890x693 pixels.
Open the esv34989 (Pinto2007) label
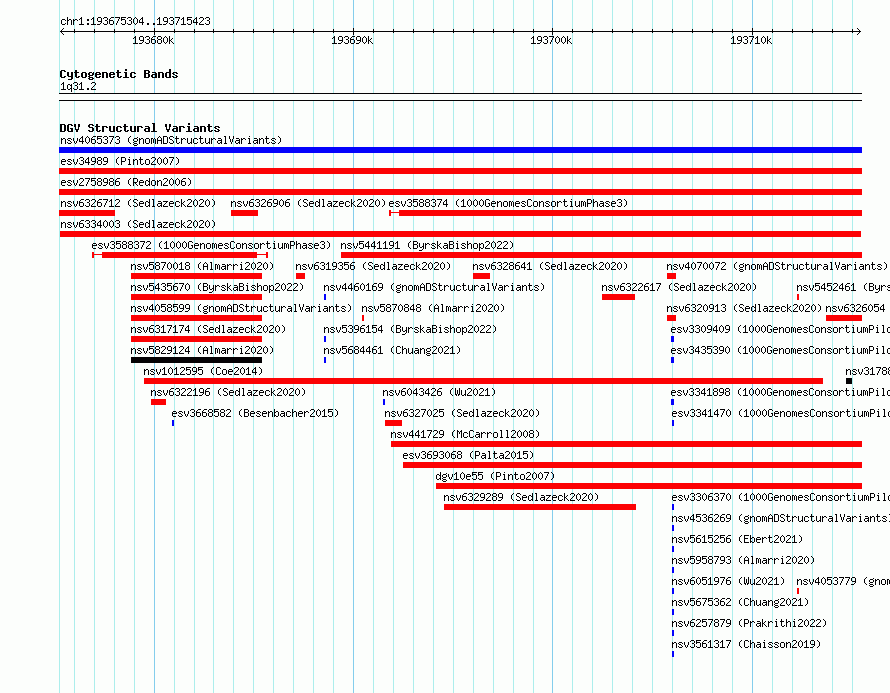120,161
